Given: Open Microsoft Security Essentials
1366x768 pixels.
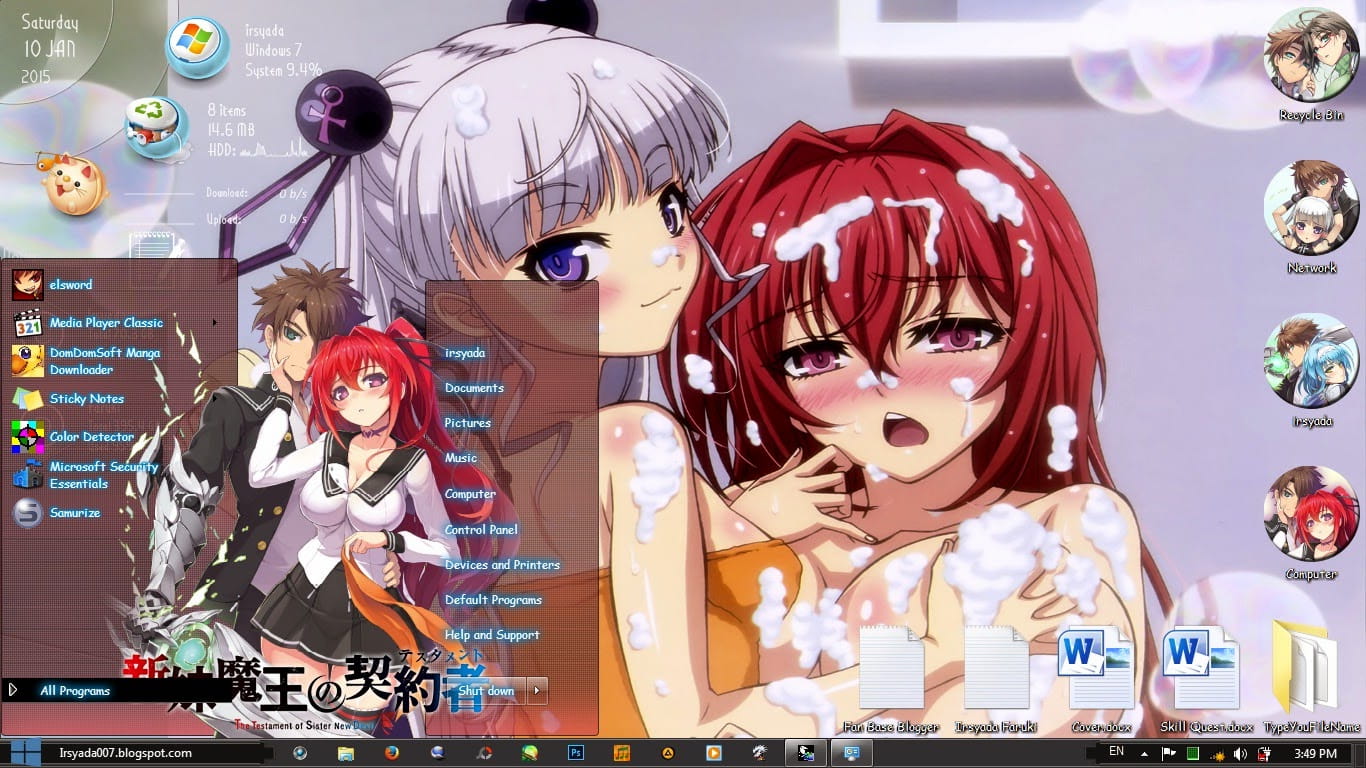Looking at the screenshot, I should click(103, 475).
